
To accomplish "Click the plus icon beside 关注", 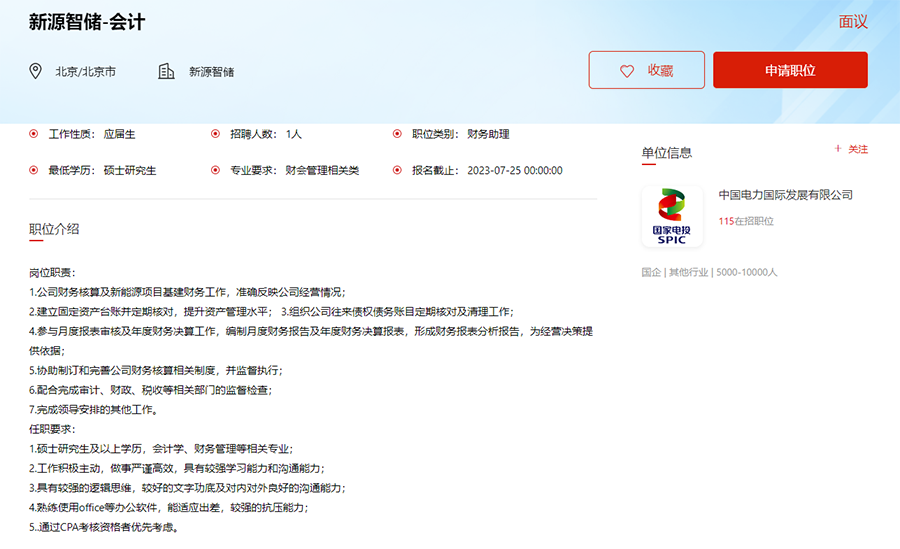I will pyautogui.click(x=838, y=149).
